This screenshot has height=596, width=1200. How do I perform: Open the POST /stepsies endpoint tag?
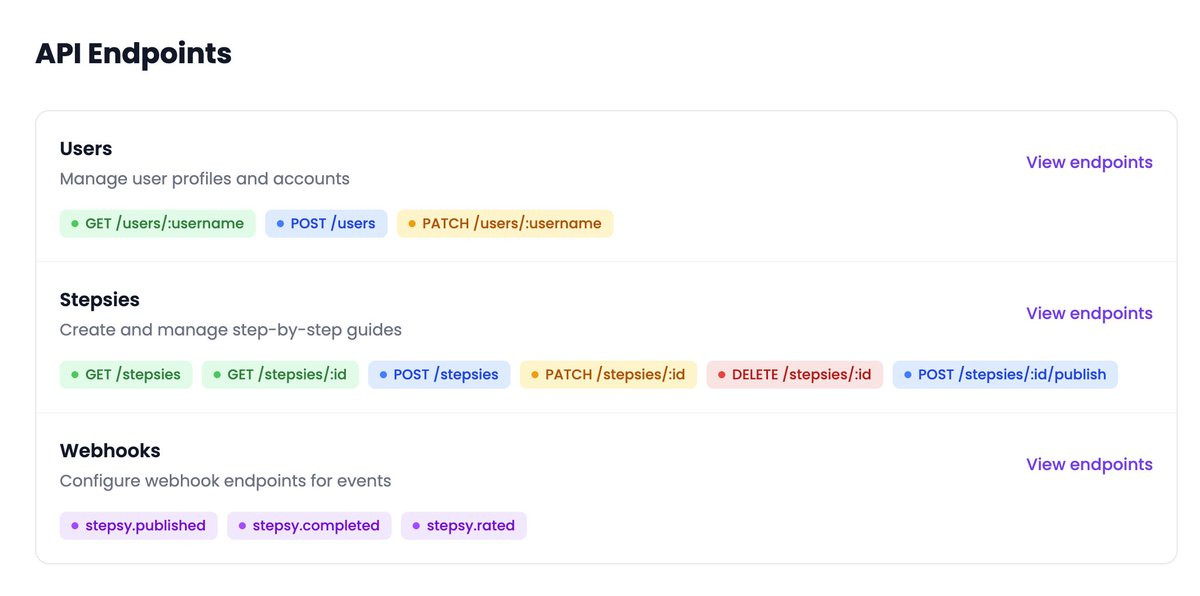(x=439, y=375)
